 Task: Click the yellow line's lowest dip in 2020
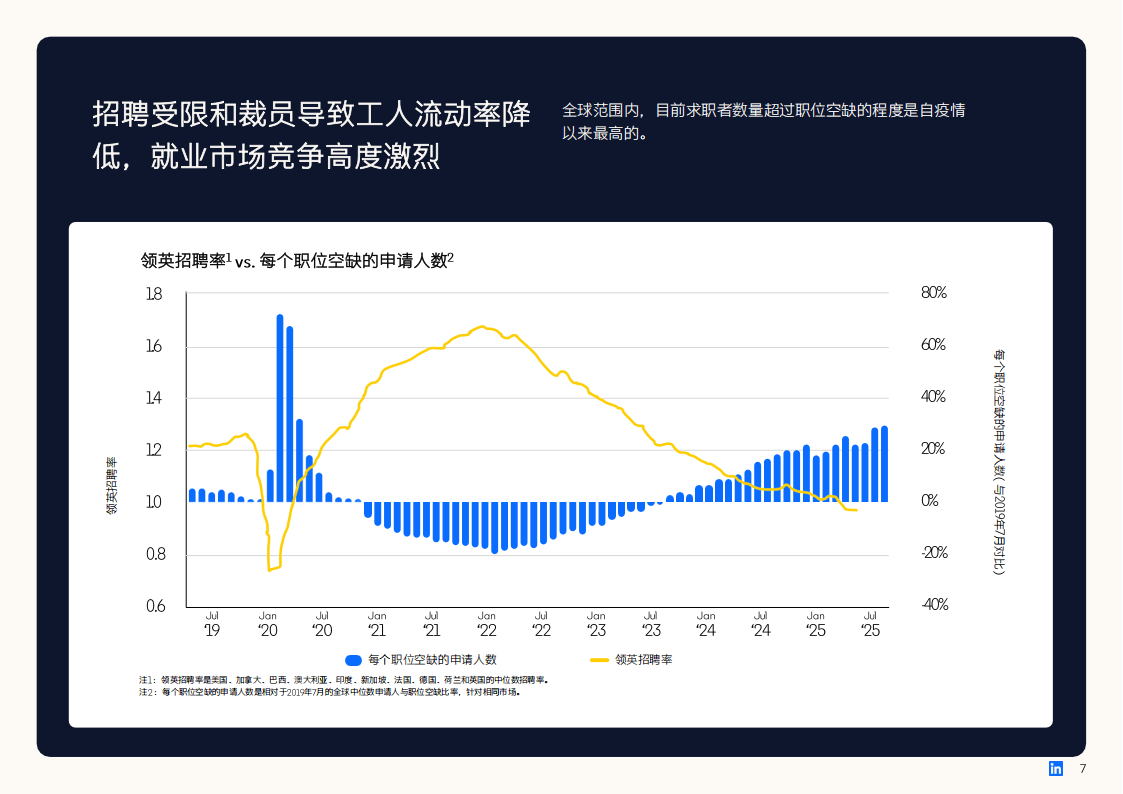pyautogui.click(x=270, y=569)
